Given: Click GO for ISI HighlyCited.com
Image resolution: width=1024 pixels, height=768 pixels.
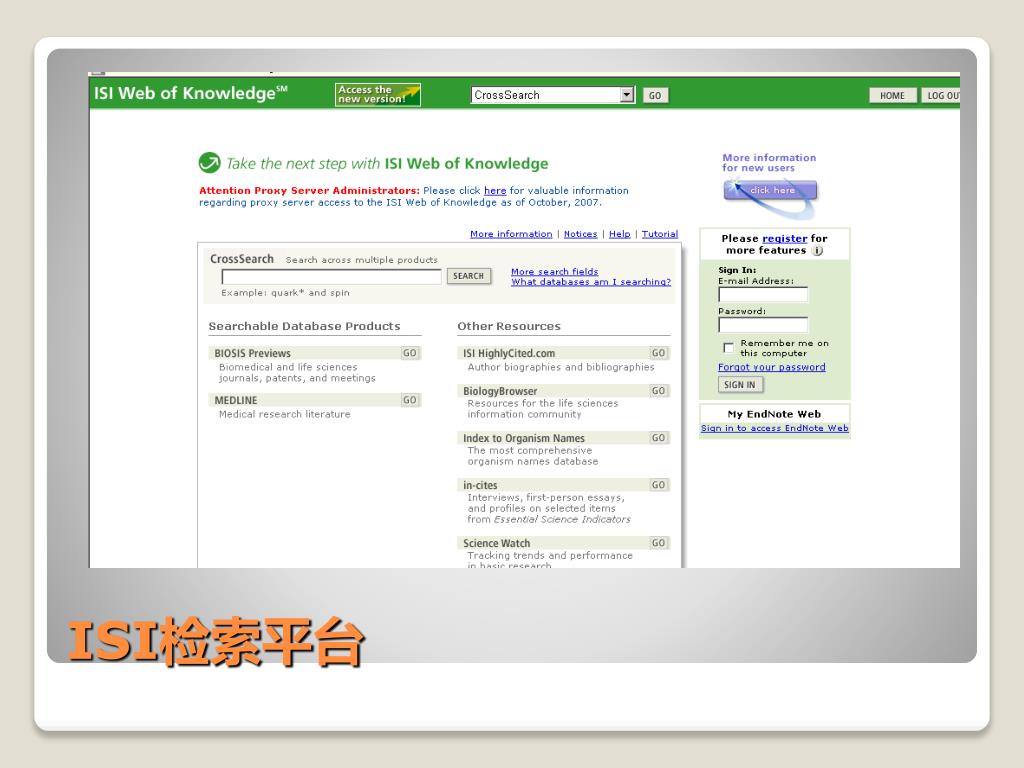Looking at the screenshot, I should pyautogui.click(x=658, y=353).
